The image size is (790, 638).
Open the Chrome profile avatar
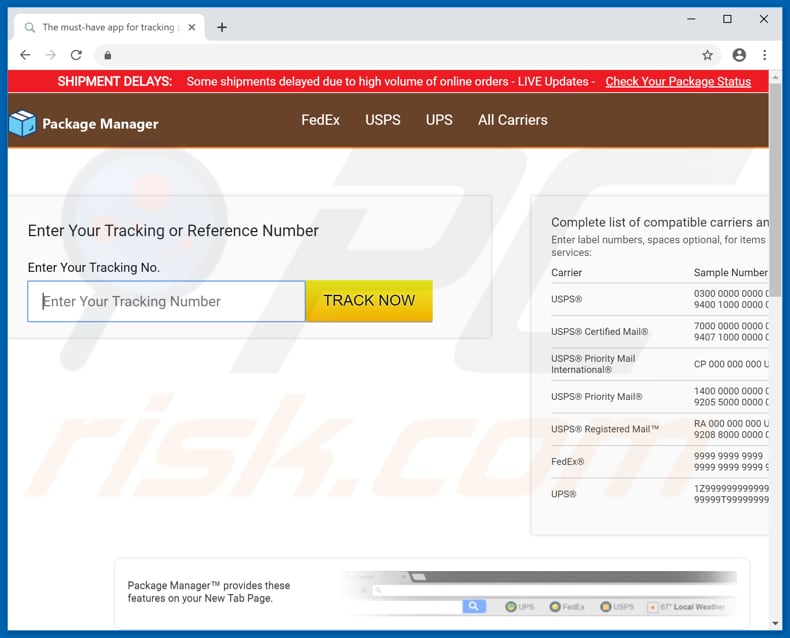[739, 55]
